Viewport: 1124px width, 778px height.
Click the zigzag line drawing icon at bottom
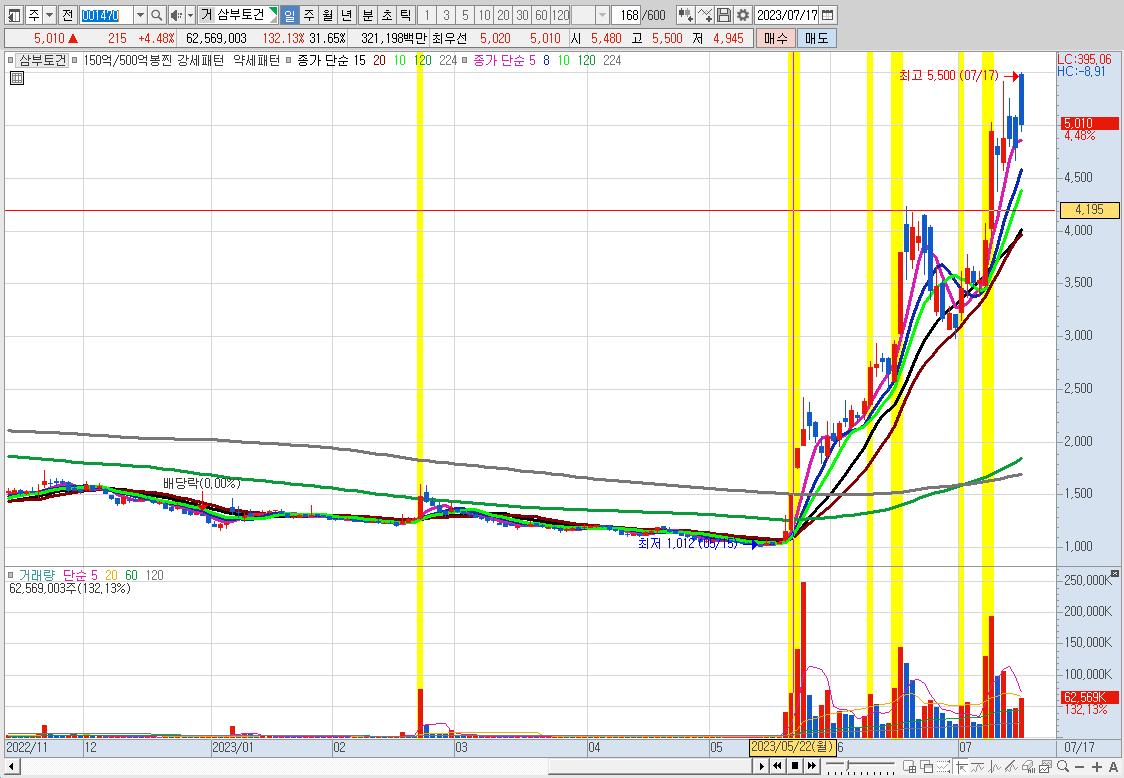pos(994,767)
